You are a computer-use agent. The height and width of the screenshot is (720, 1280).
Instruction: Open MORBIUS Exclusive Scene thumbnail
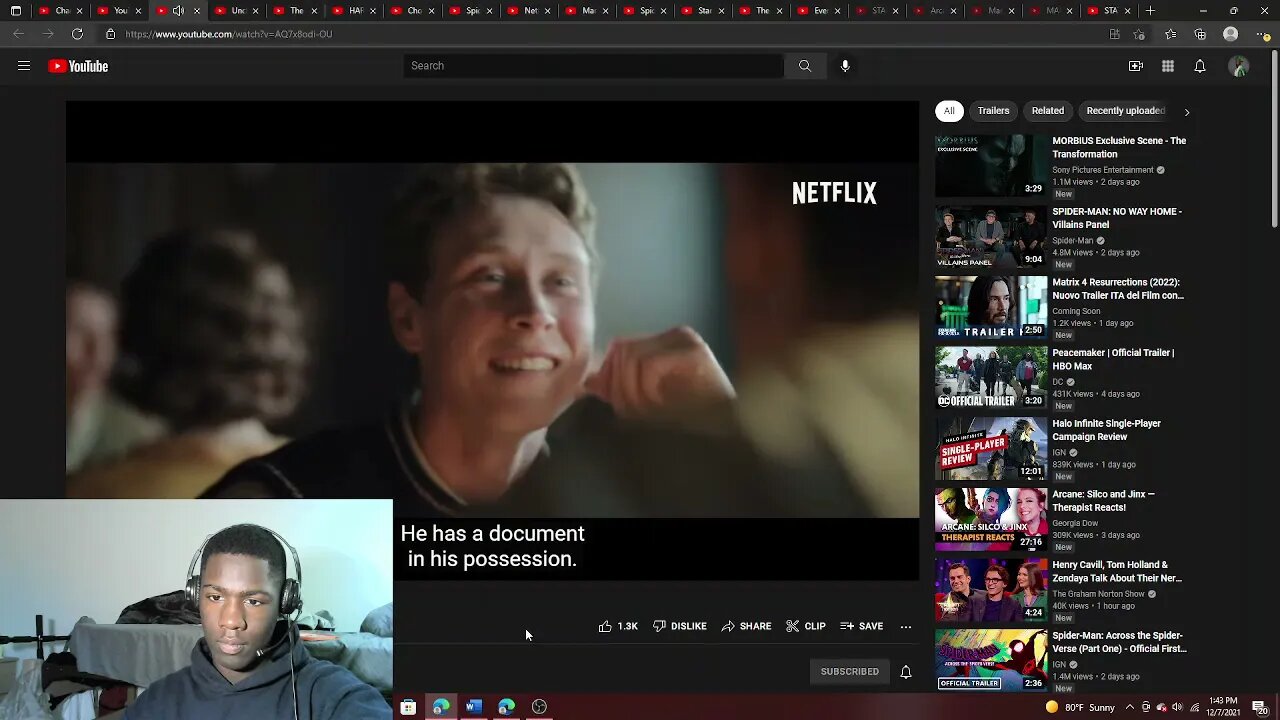991,166
